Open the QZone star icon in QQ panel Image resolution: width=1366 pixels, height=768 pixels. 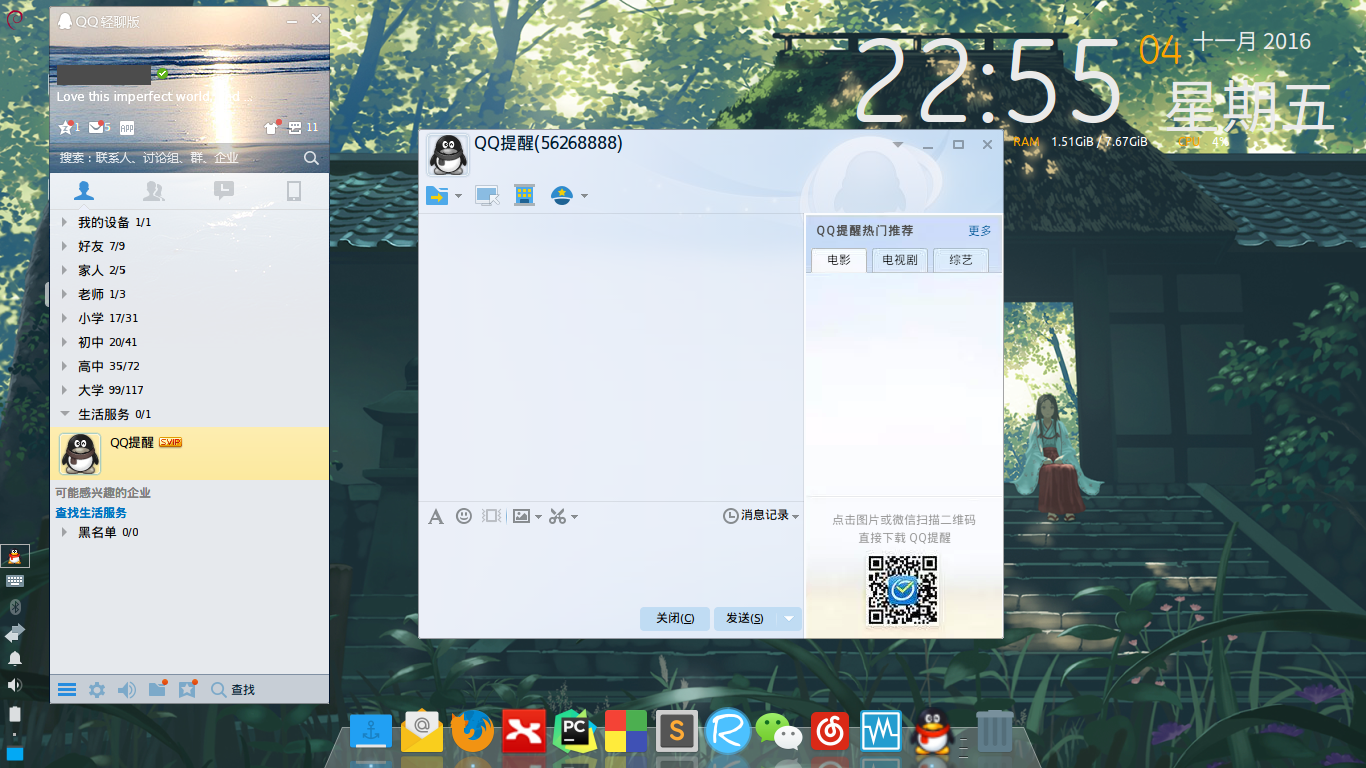click(66, 127)
